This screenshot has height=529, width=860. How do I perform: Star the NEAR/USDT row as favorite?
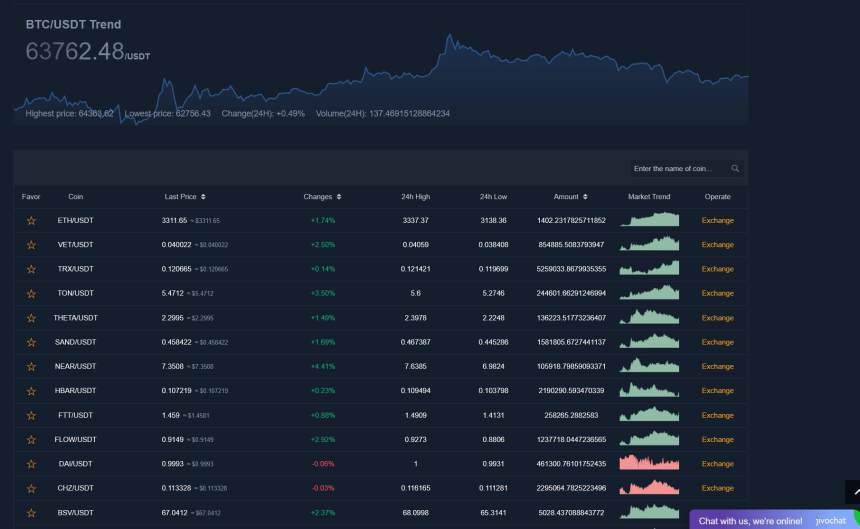pyautogui.click(x=31, y=367)
